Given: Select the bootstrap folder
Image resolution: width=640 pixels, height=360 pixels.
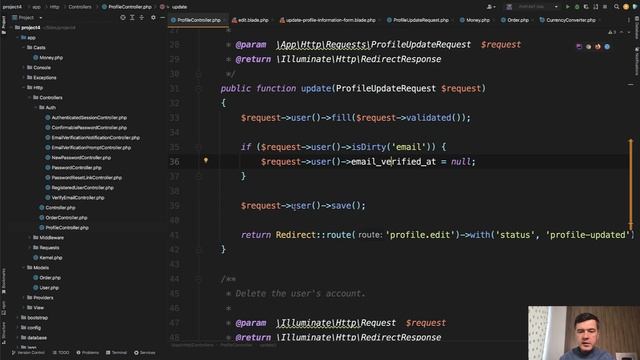Looking at the screenshot, I should [x=34, y=318].
